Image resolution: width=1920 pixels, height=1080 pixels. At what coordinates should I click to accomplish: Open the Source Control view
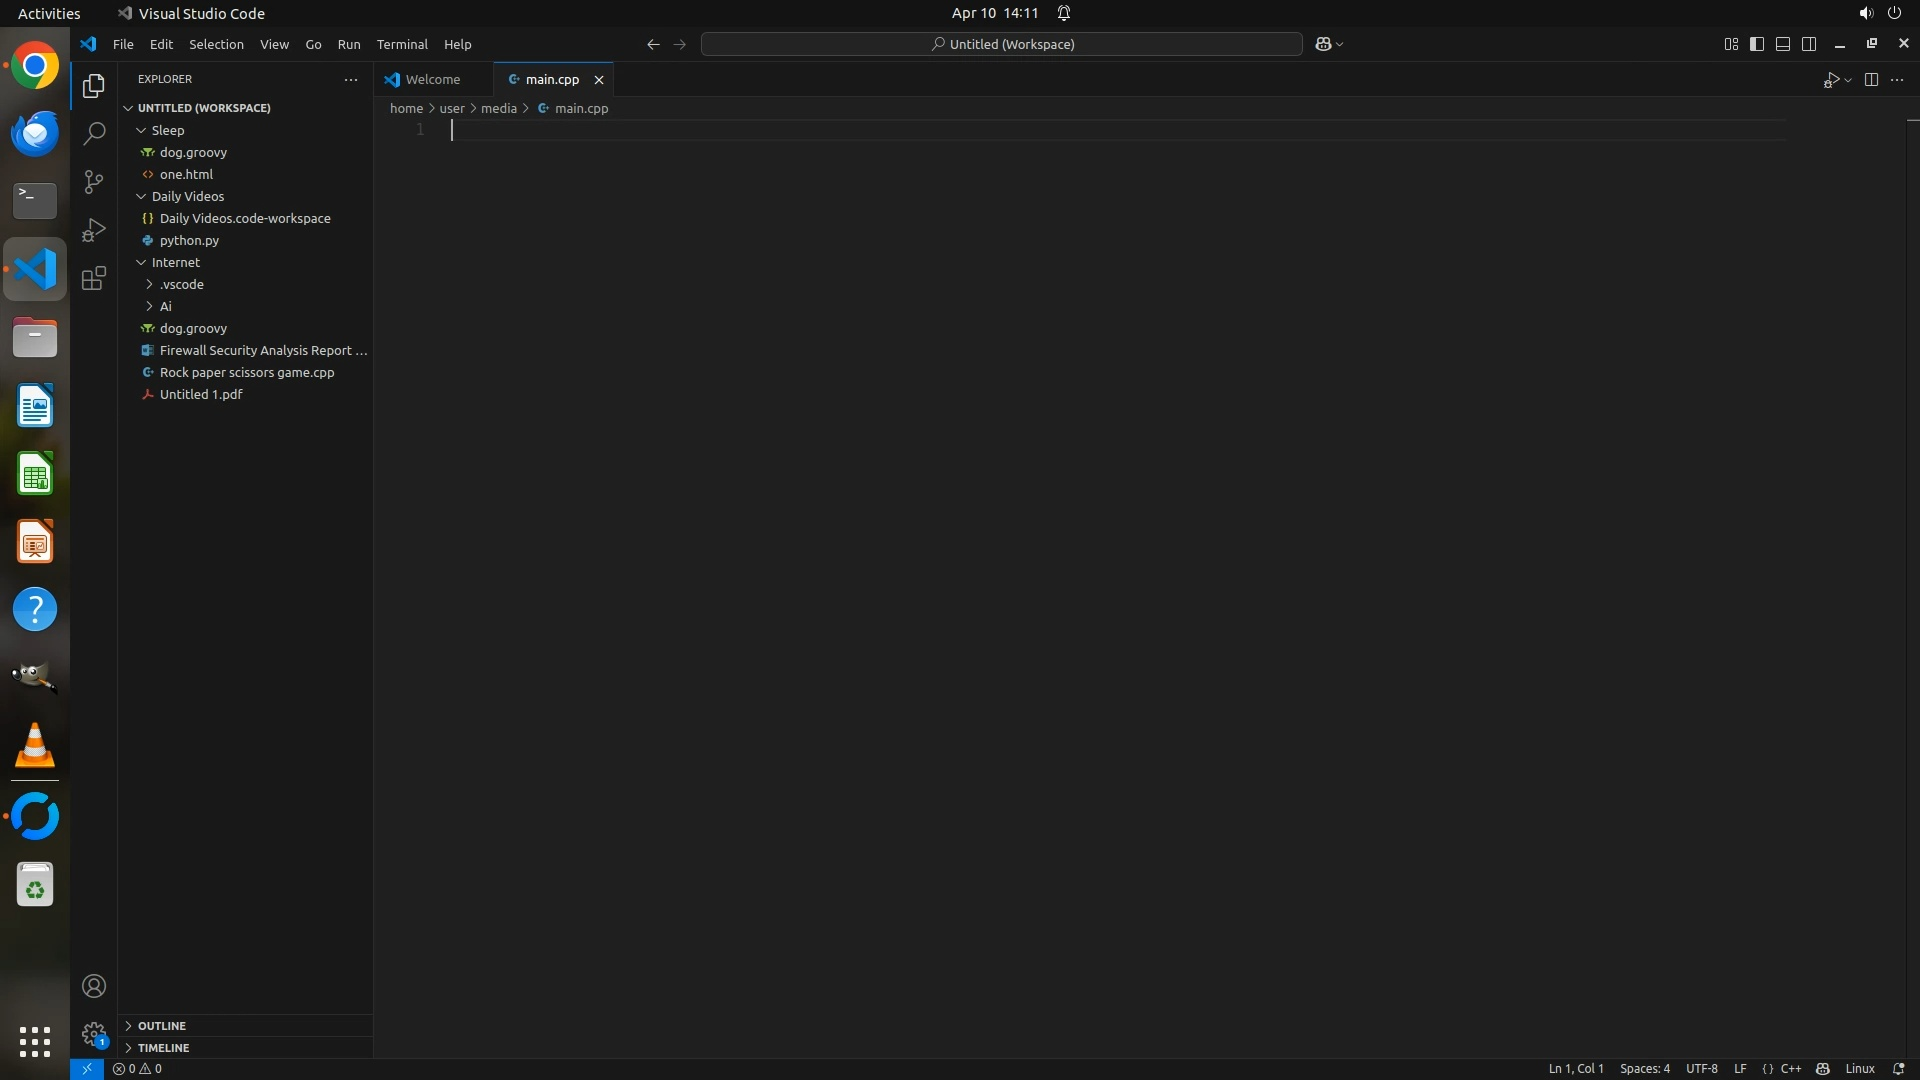click(x=94, y=181)
